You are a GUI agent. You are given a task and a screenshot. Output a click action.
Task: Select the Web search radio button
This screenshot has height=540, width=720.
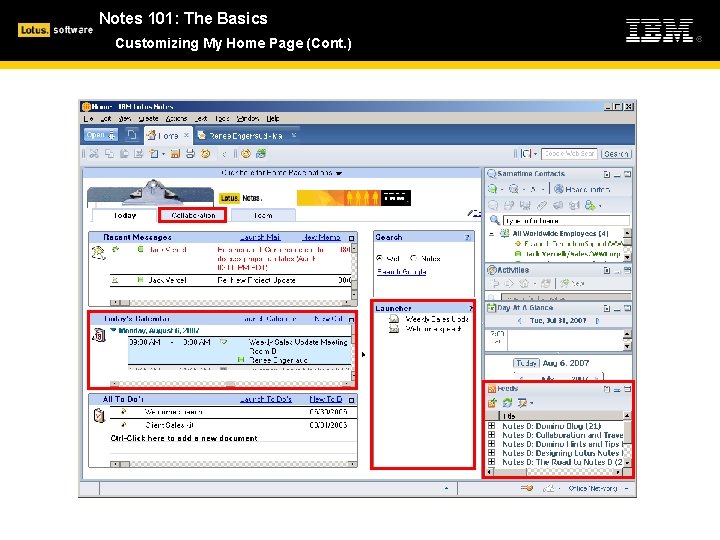tap(379, 258)
